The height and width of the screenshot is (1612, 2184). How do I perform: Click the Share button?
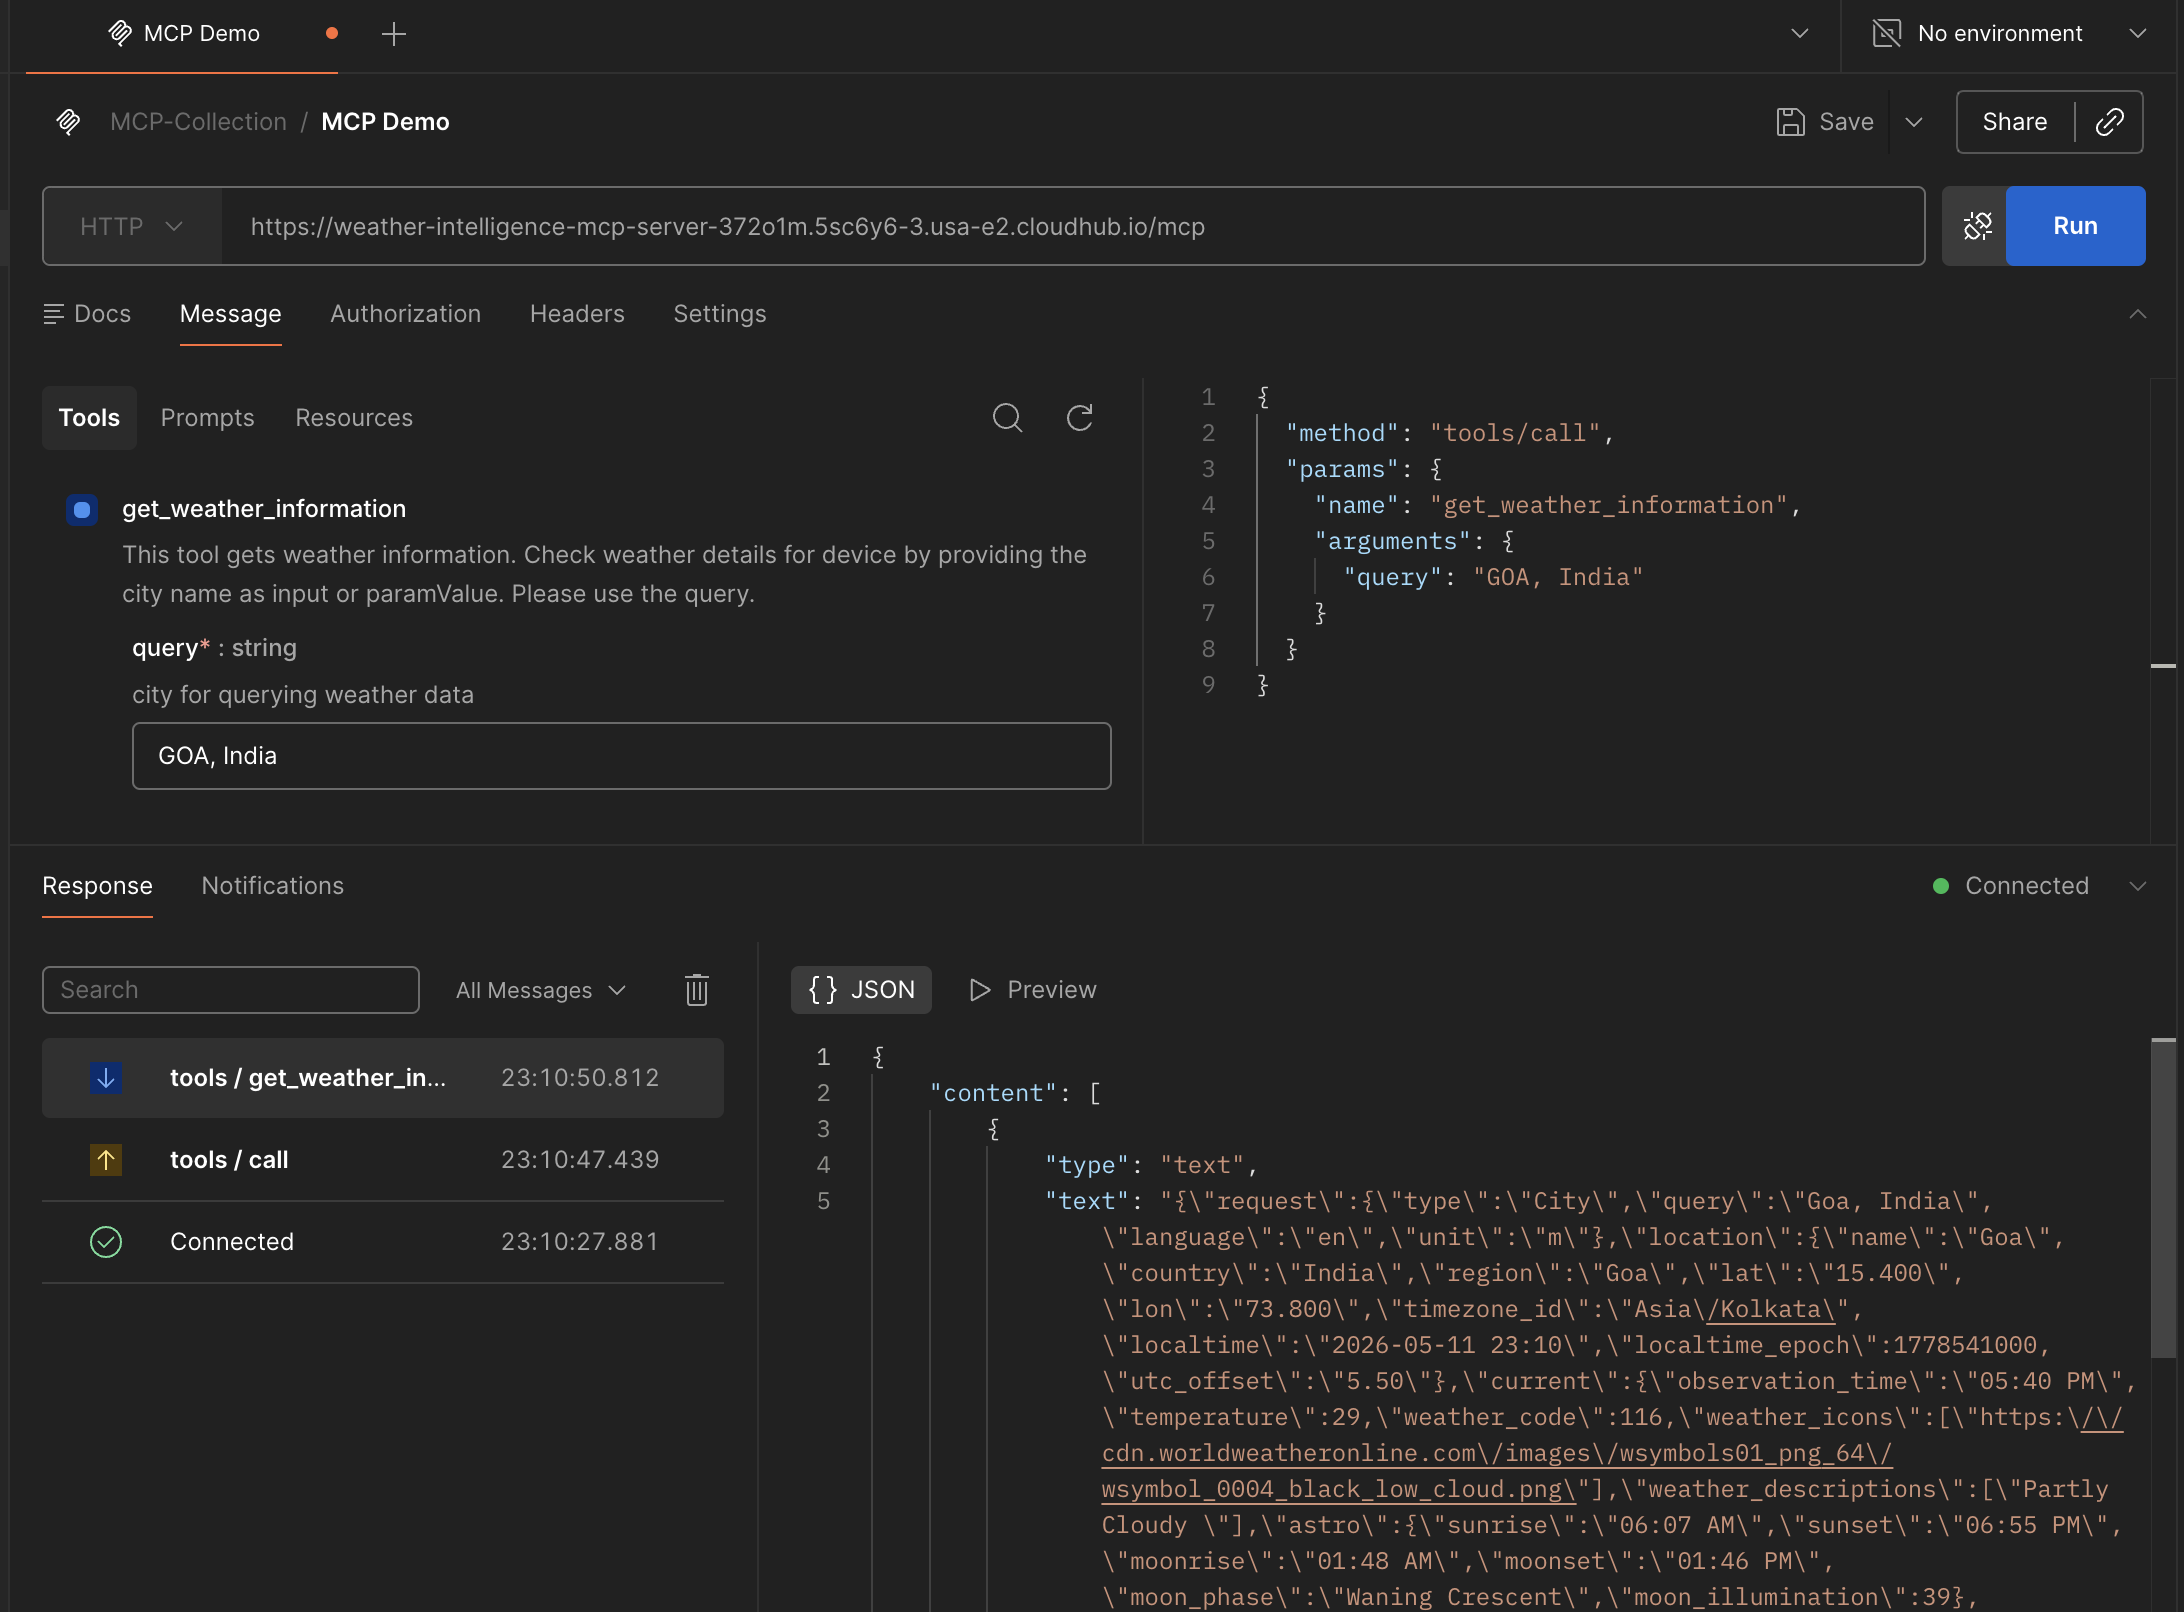click(x=2015, y=122)
